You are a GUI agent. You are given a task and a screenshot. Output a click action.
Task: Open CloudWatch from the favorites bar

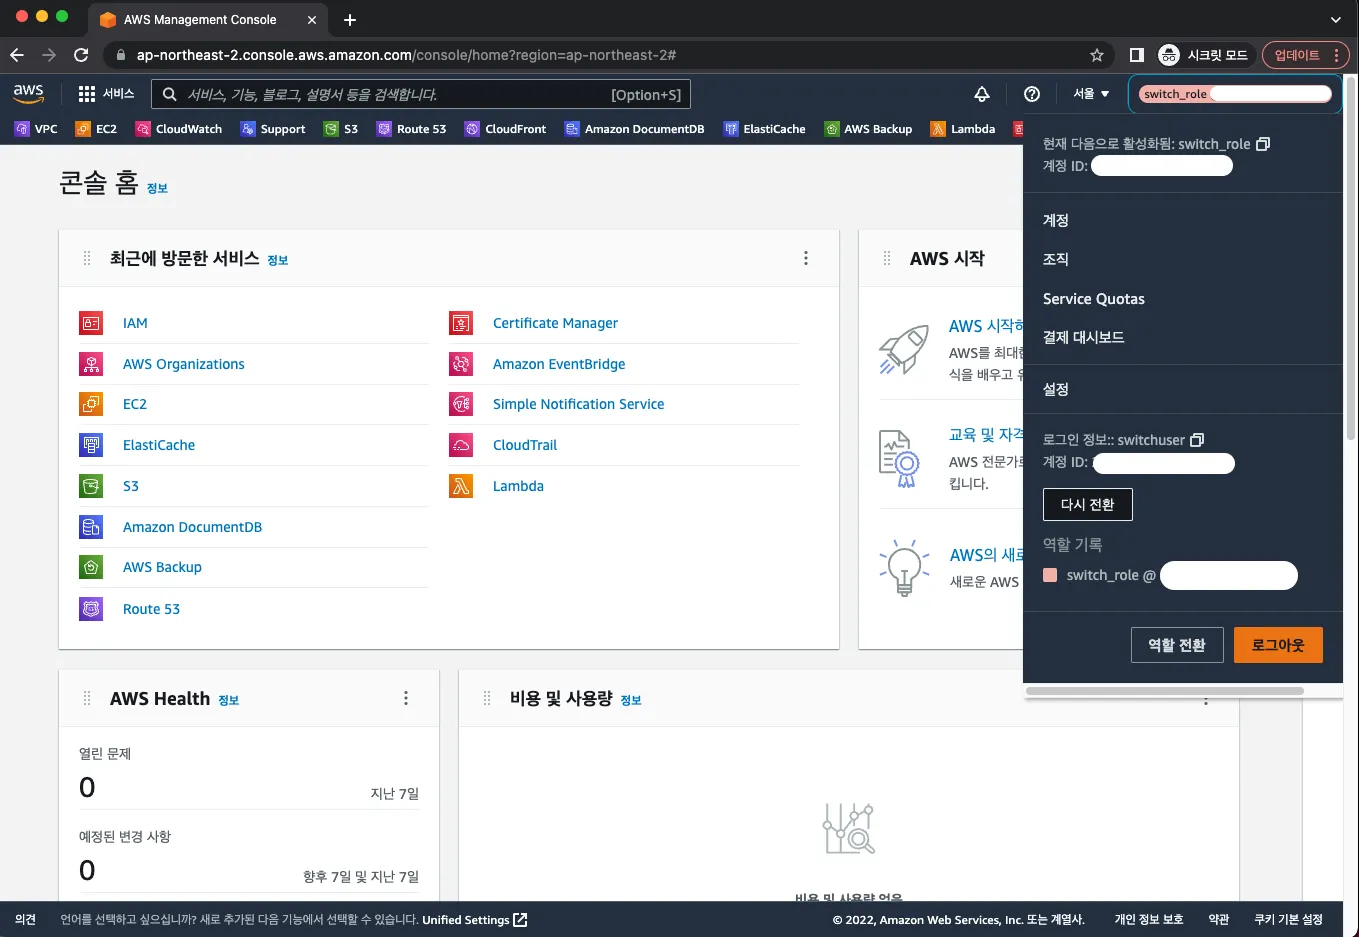point(179,129)
